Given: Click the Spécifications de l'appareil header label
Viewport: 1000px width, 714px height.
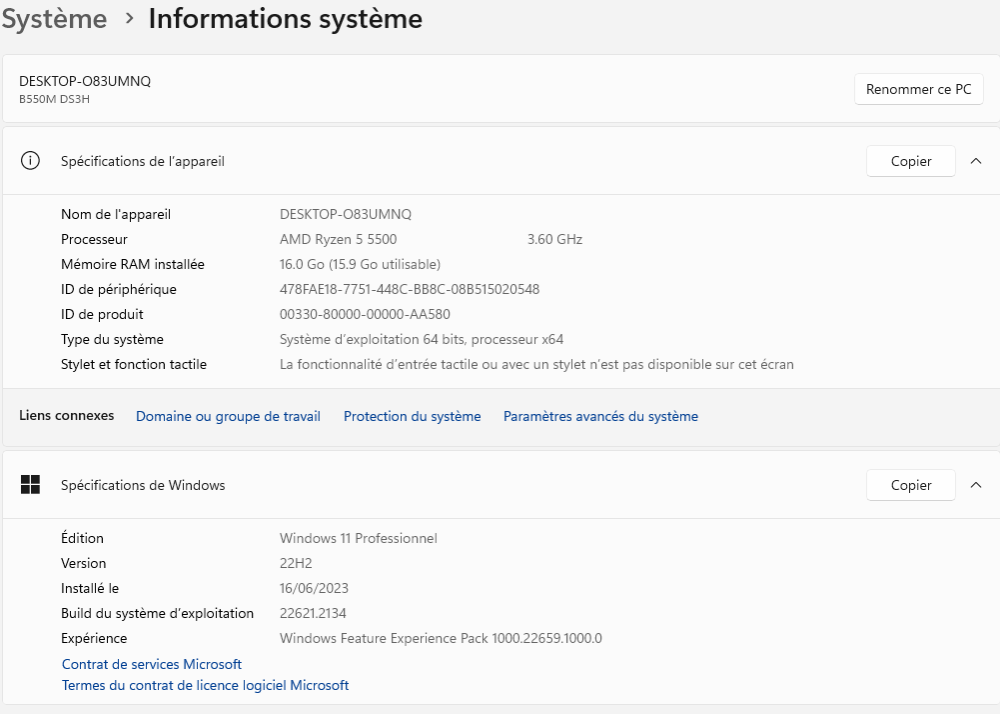Looking at the screenshot, I should (143, 161).
